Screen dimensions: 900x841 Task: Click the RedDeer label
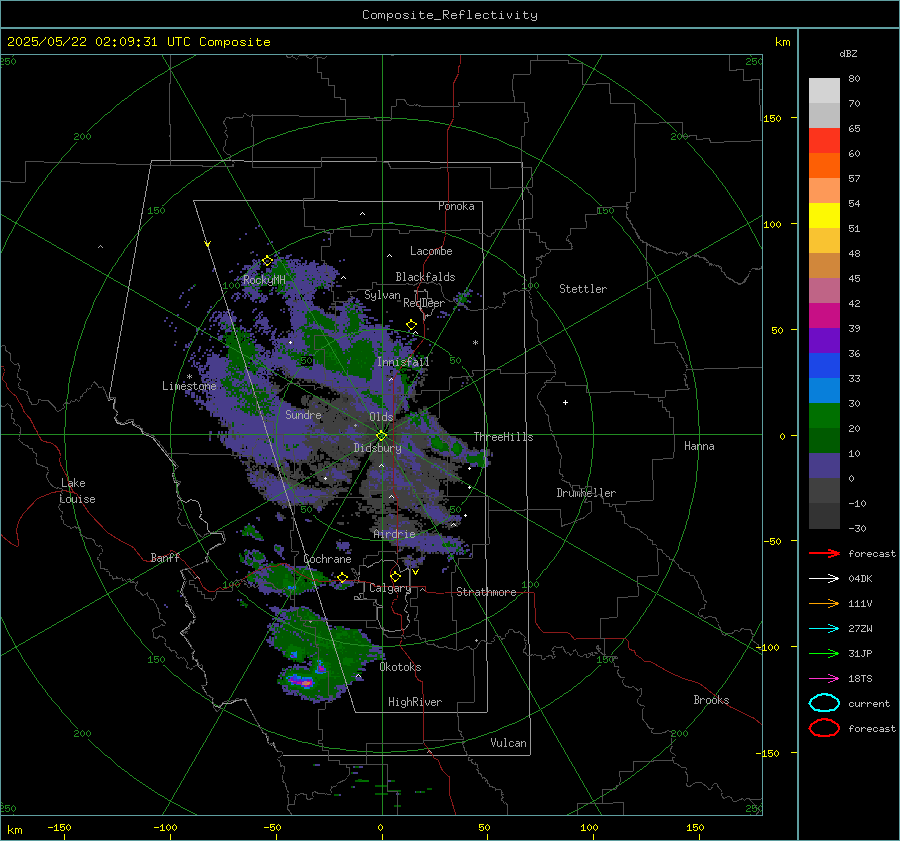pyautogui.click(x=424, y=303)
